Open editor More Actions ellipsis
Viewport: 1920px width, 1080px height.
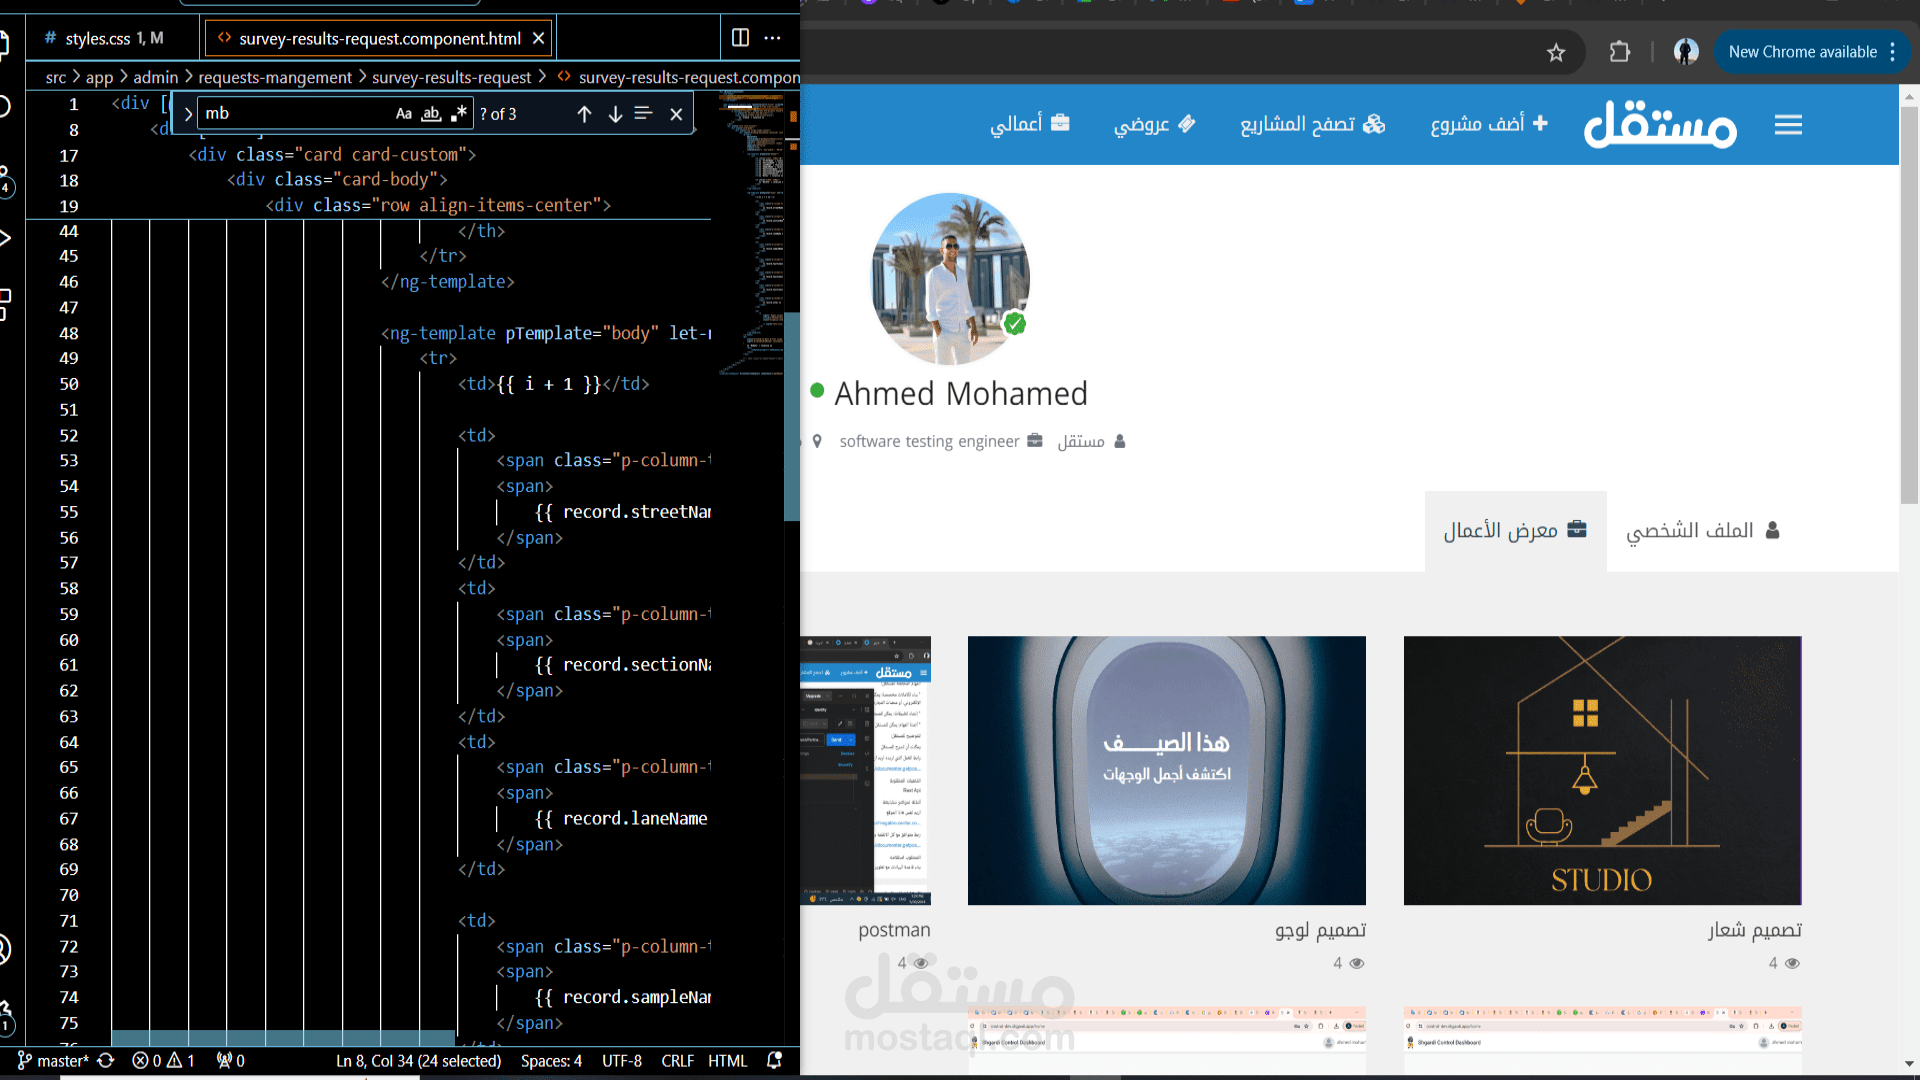[x=772, y=38]
